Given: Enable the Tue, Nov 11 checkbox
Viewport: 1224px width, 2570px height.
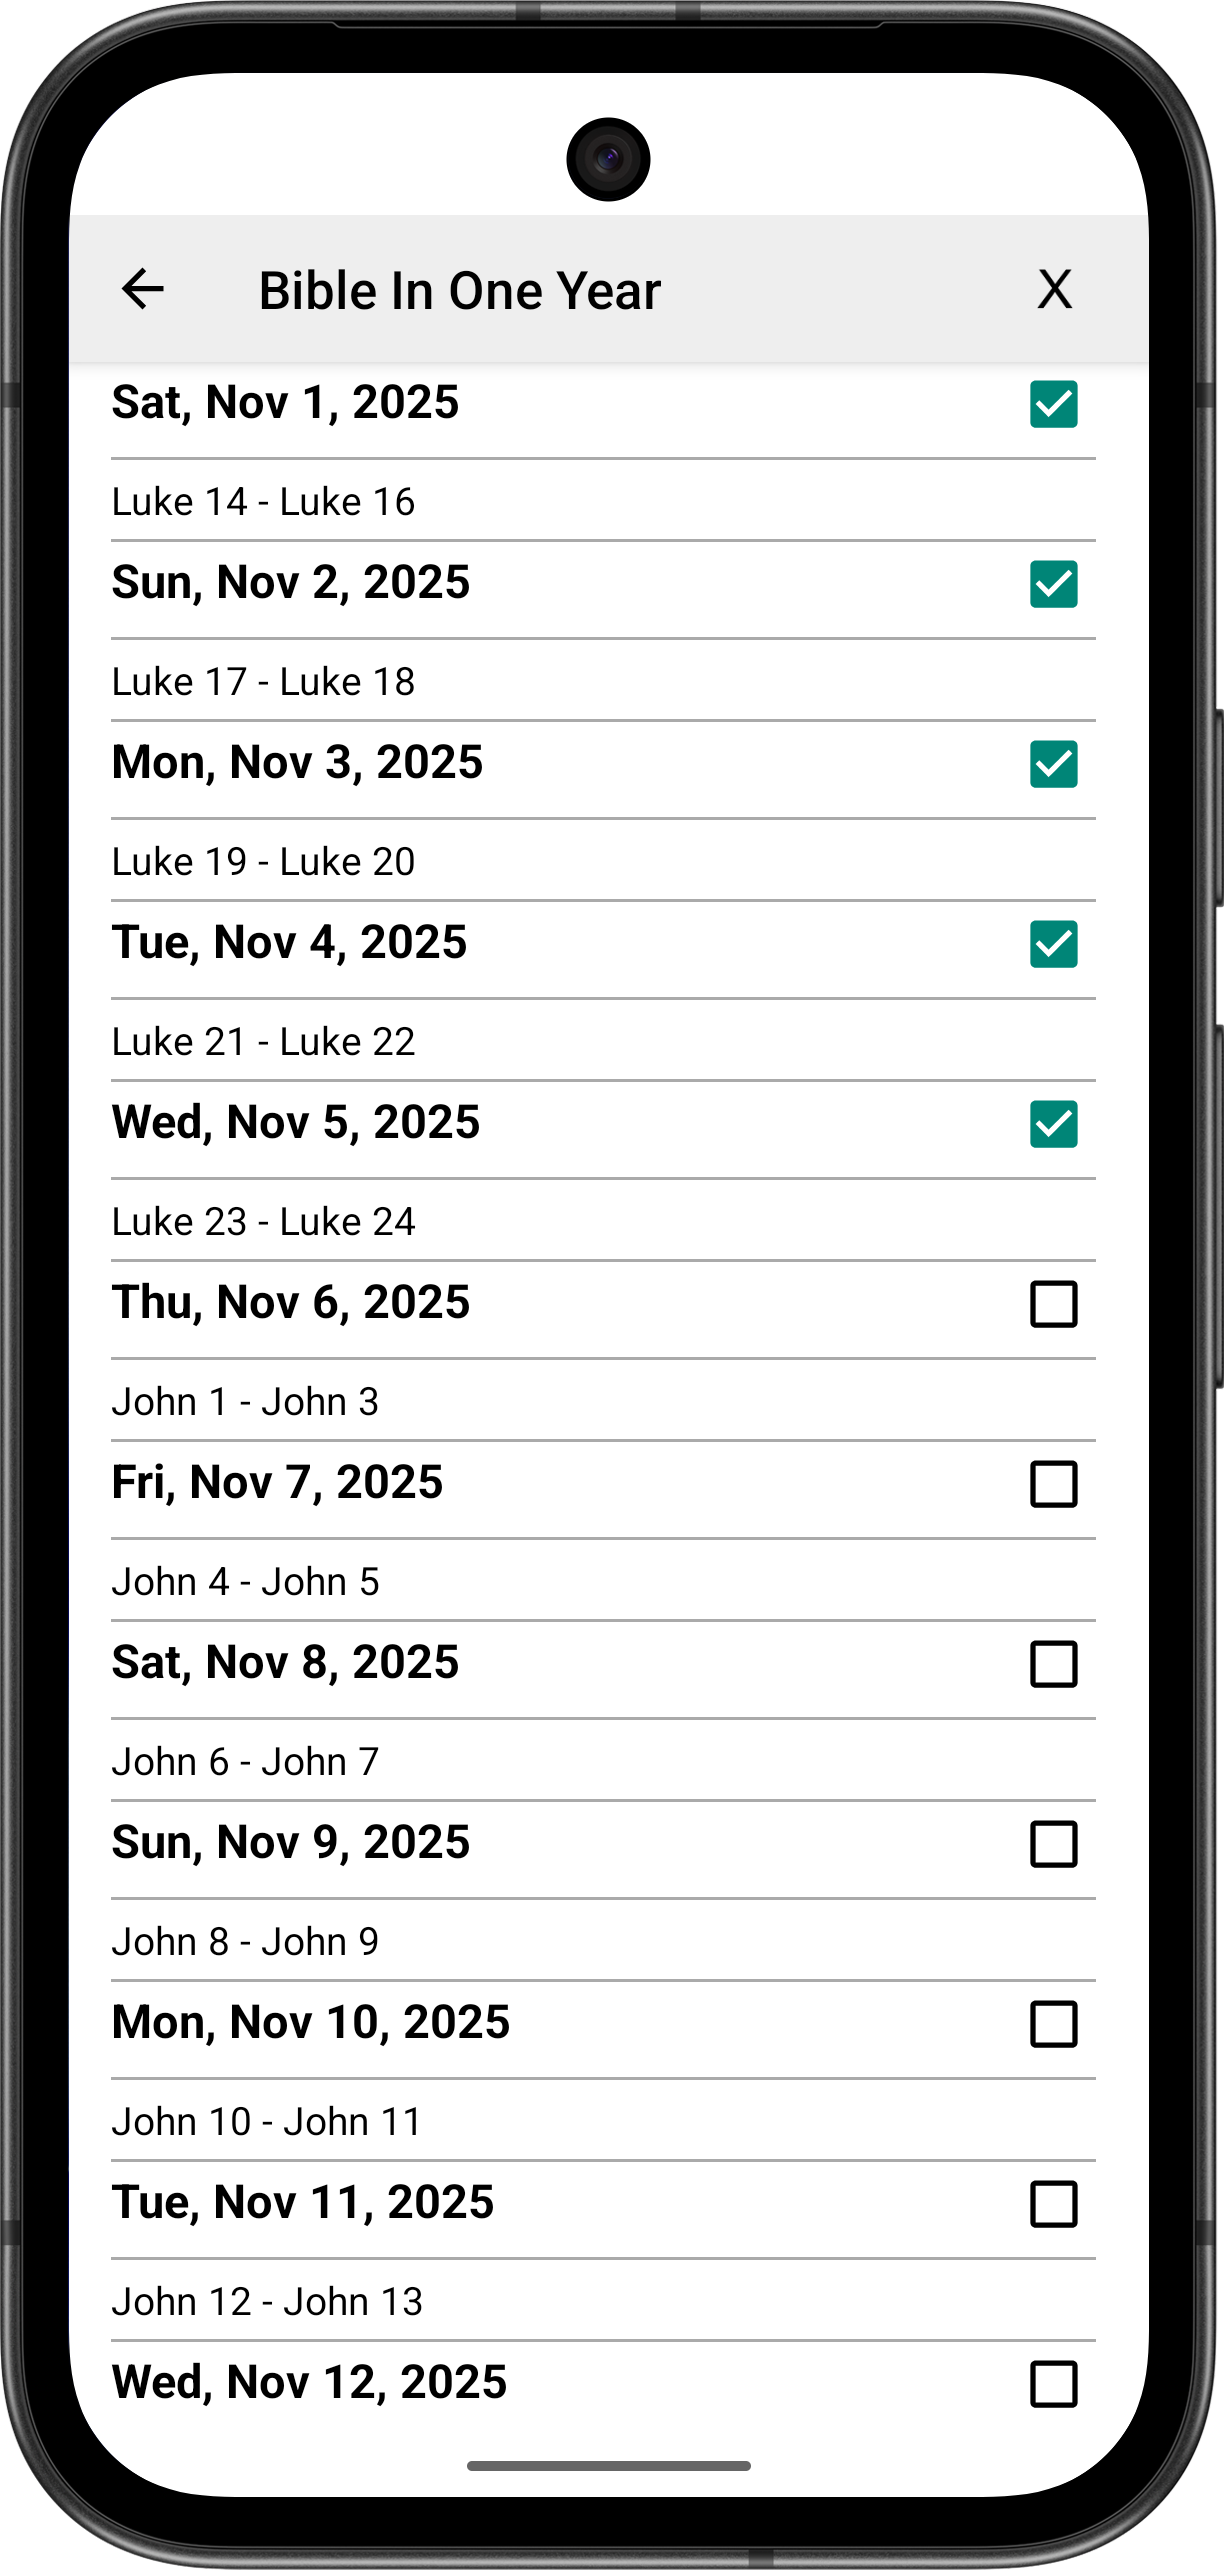Looking at the screenshot, I should pos(1053,2204).
